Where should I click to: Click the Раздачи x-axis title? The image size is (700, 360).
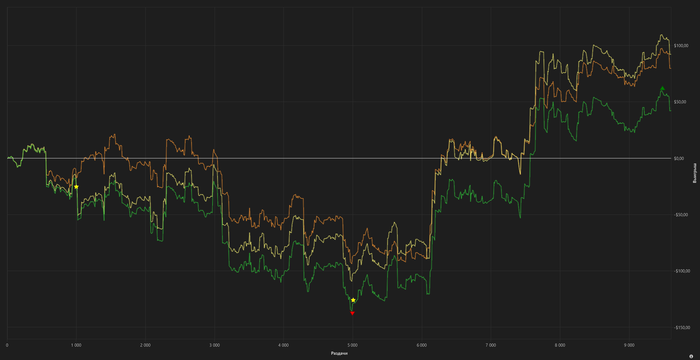tap(339, 353)
